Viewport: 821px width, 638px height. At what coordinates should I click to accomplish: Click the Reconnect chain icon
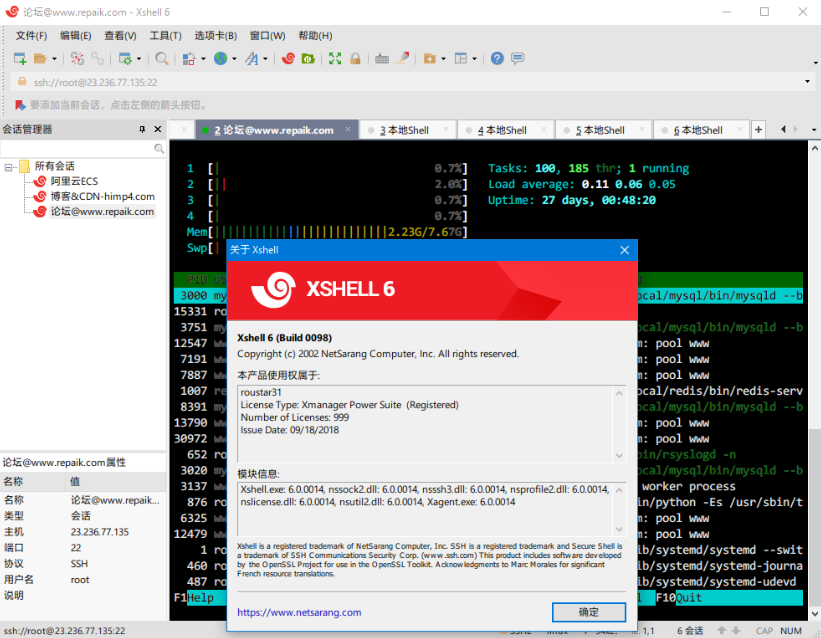coord(97,59)
